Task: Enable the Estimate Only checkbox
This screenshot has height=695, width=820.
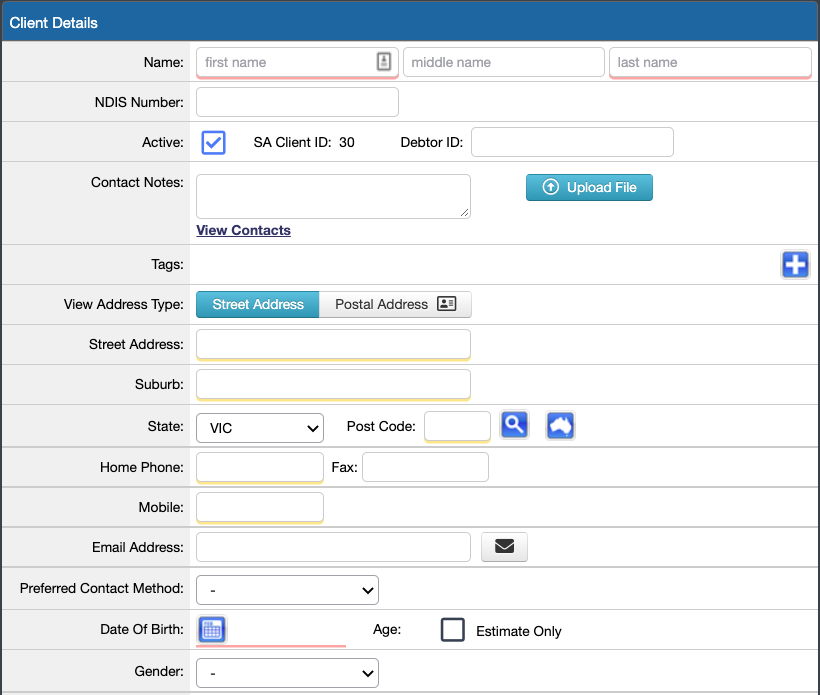Action: pyautogui.click(x=452, y=630)
